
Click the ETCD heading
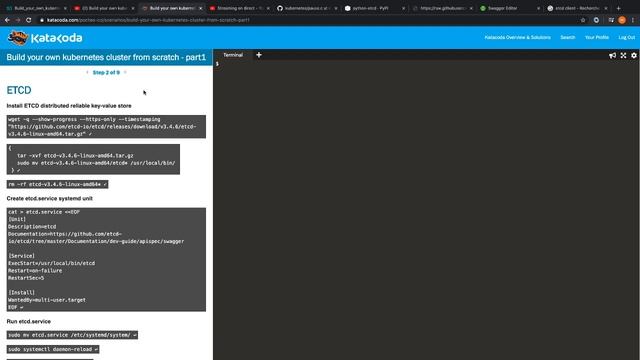pos(19,90)
